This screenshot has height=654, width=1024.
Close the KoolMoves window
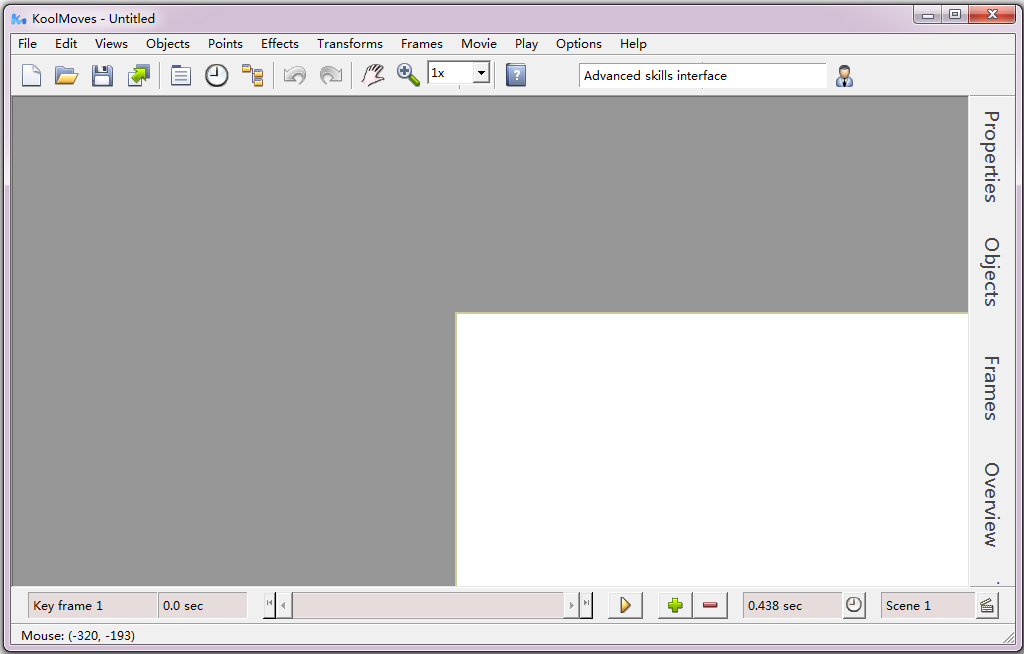[x=992, y=14]
